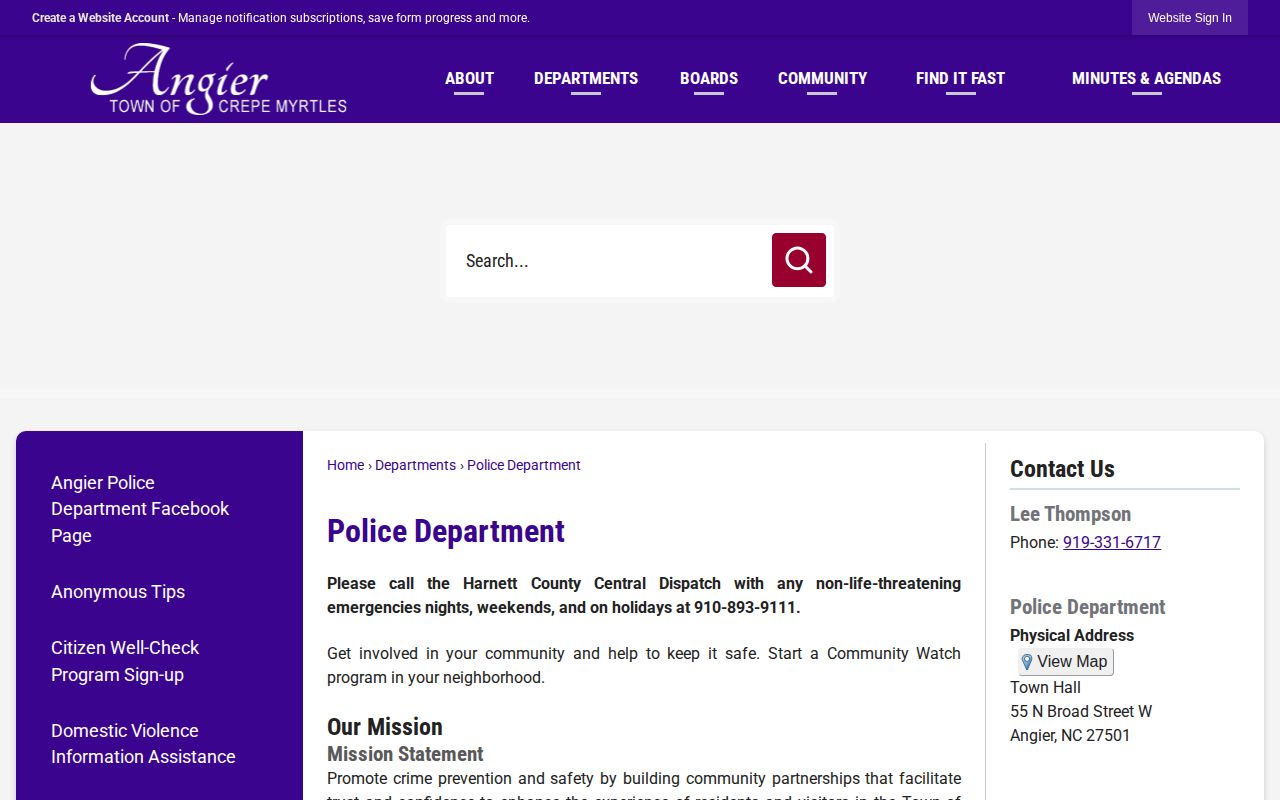The width and height of the screenshot is (1280, 800).
Task: Click the Create a Website Account link
Action: 100,18
